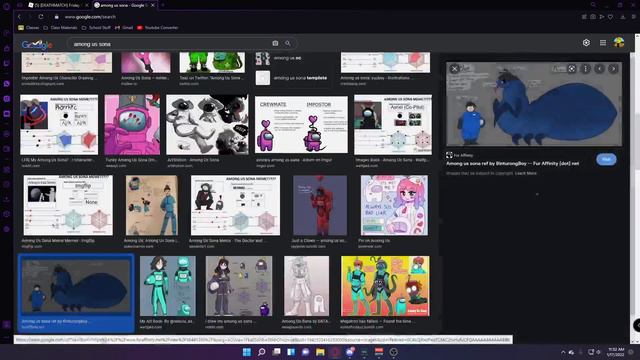The width and height of the screenshot is (640, 360).
Task: Click the Google logo
Action: tap(37, 44)
